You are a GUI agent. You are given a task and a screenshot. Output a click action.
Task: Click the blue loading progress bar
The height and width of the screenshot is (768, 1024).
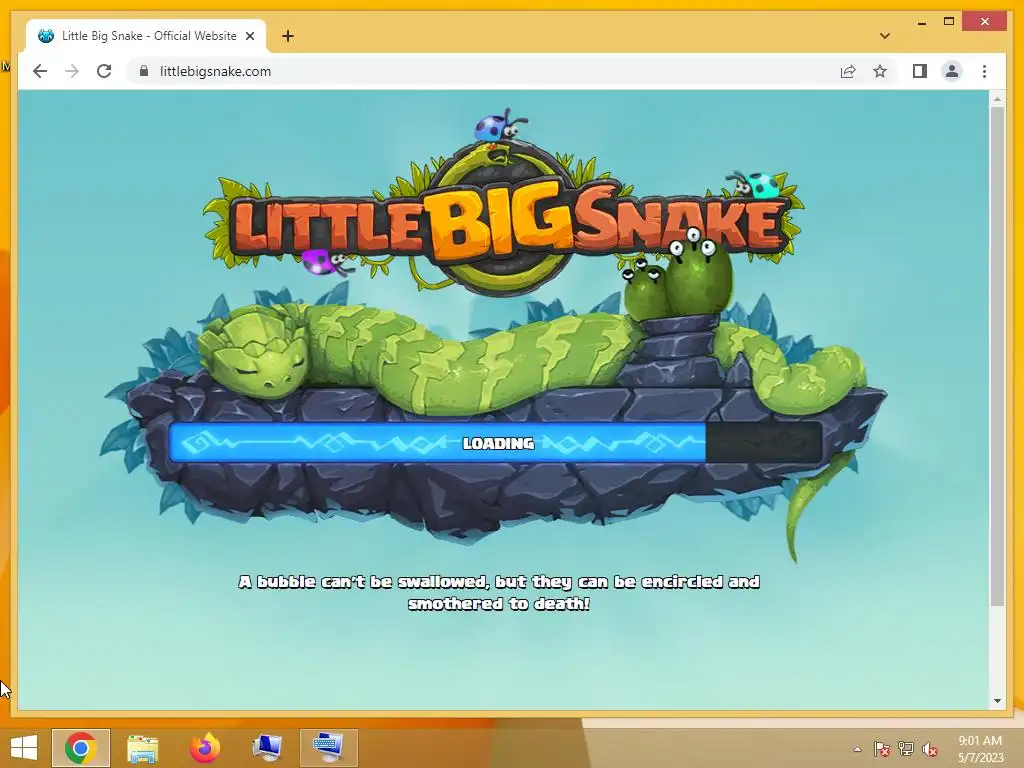(x=437, y=443)
